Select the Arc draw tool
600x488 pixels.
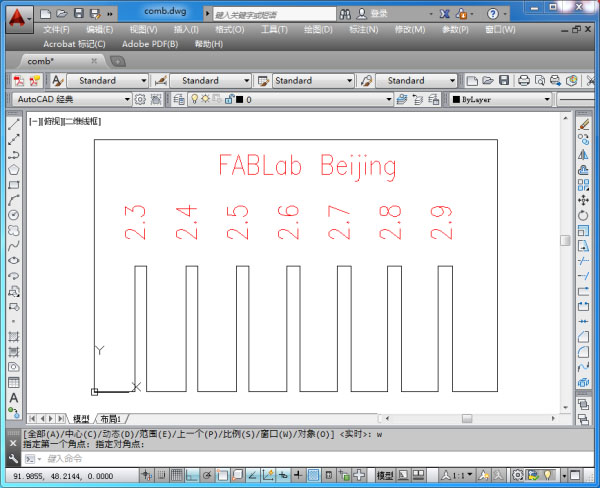point(14,200)
